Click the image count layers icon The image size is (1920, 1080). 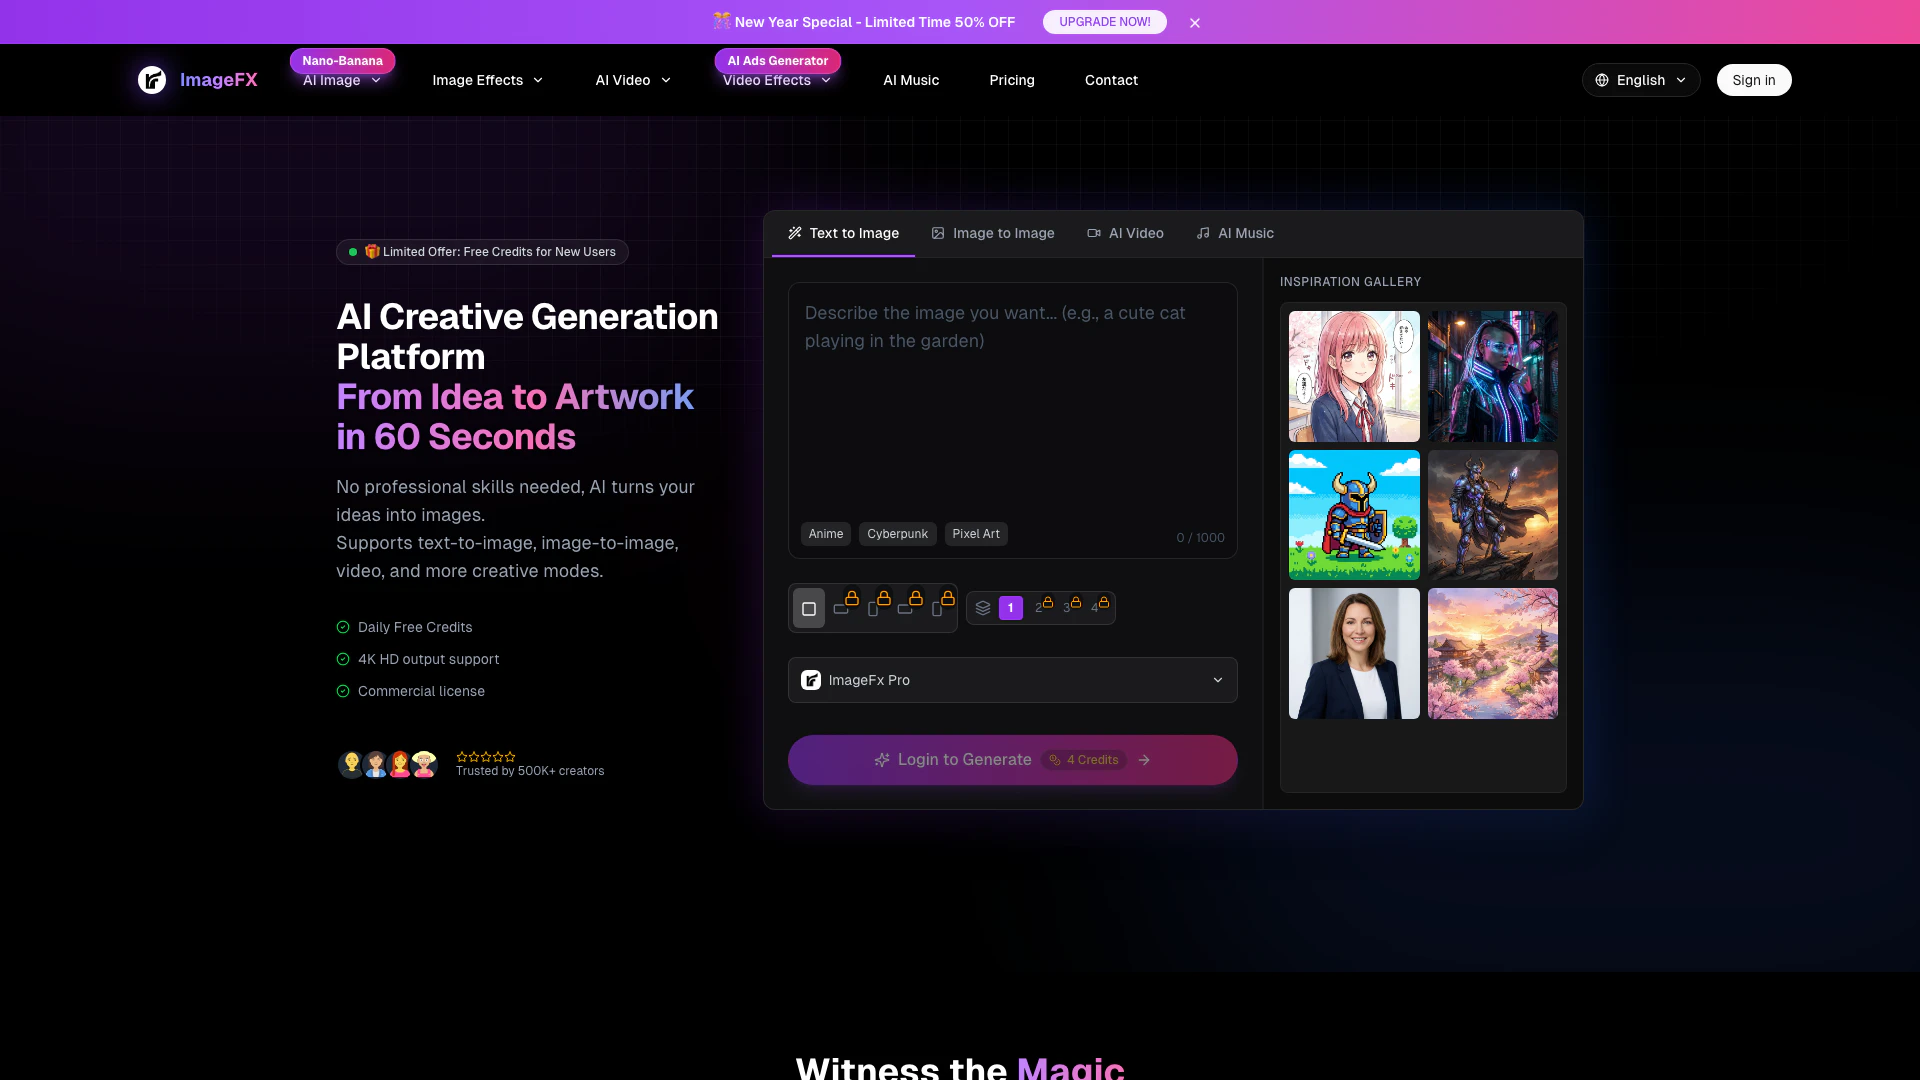983,608
